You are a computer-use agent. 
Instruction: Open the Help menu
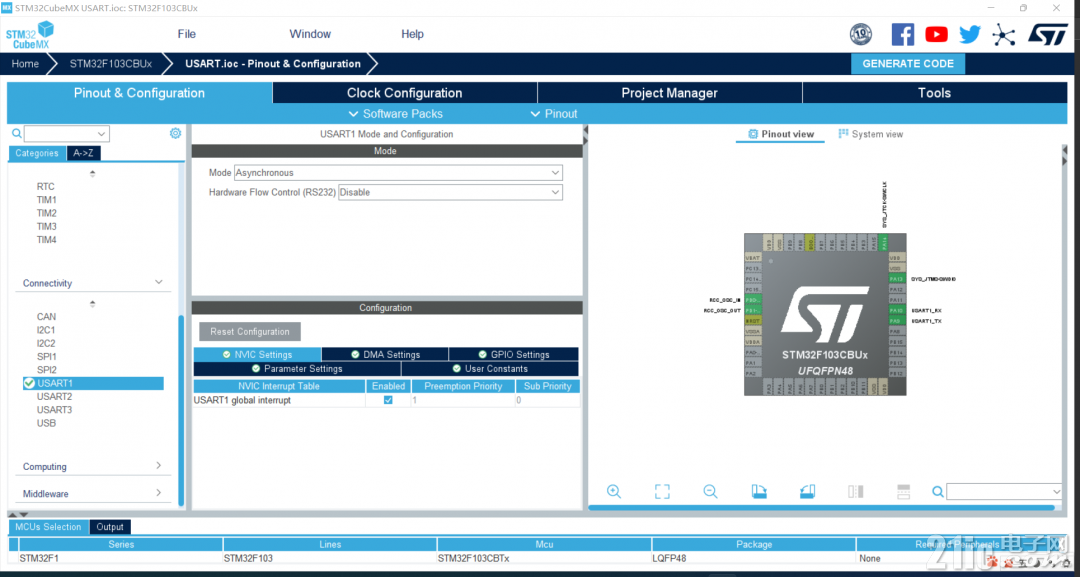click(x=413, y=34)
